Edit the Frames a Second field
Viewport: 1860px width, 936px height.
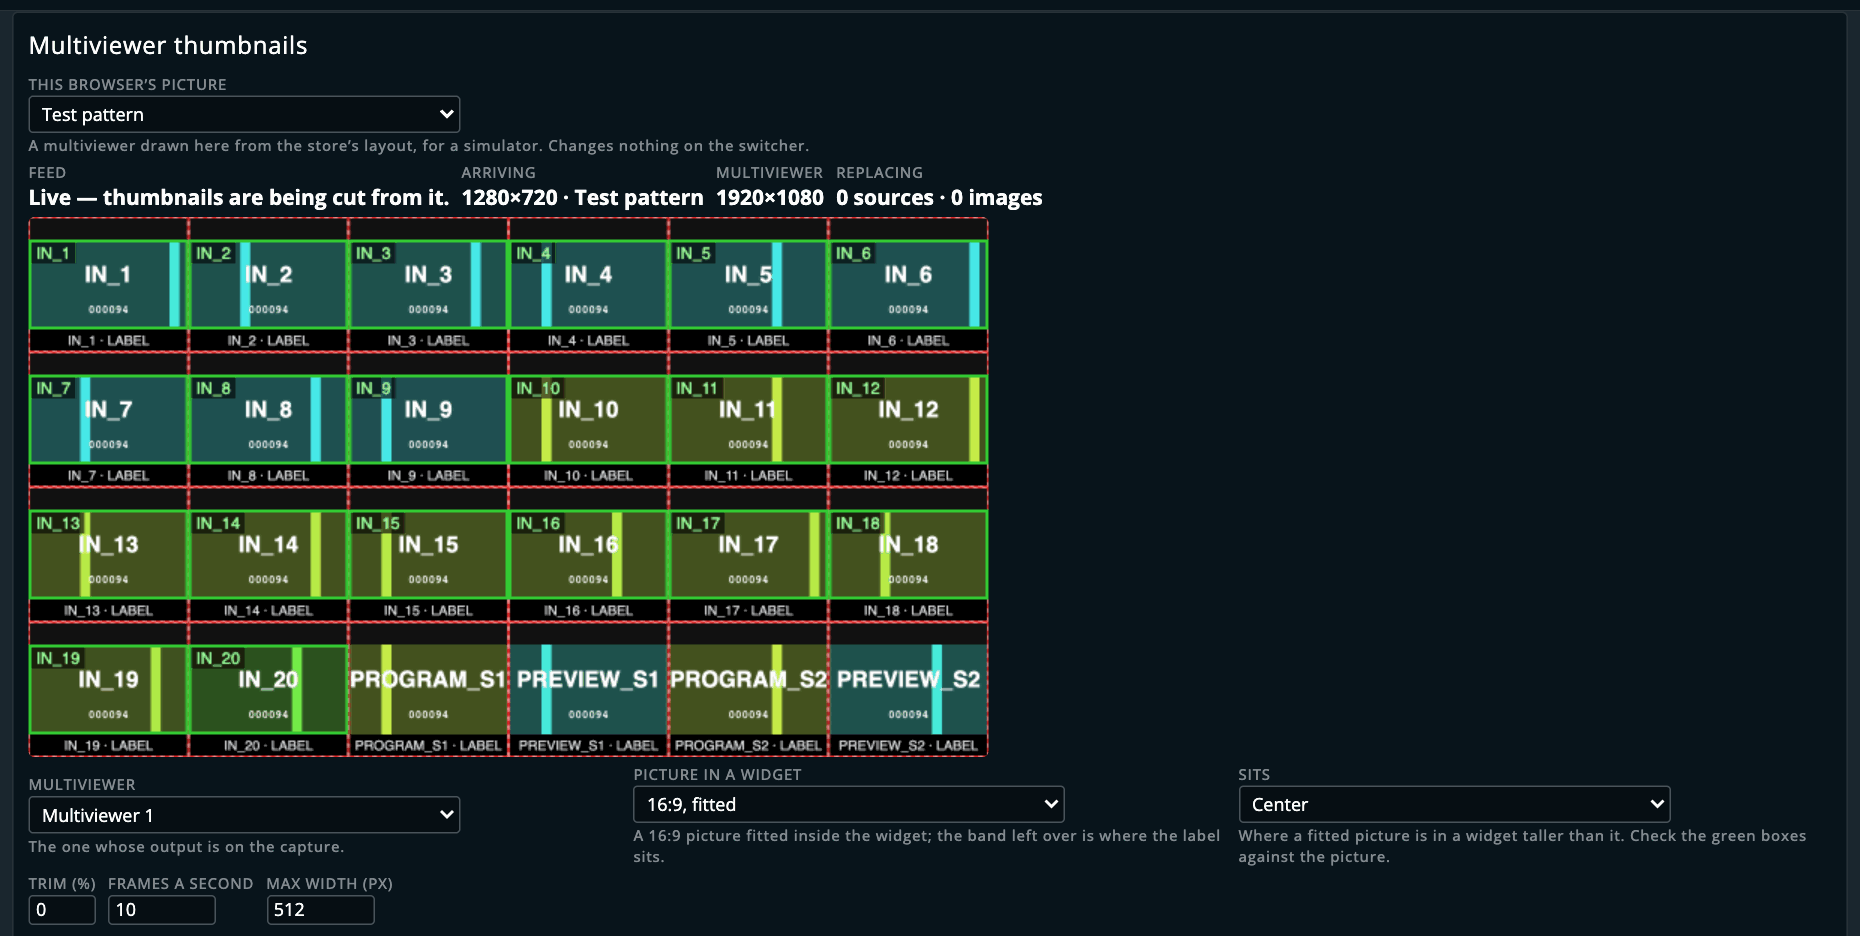tap(161, 909)
